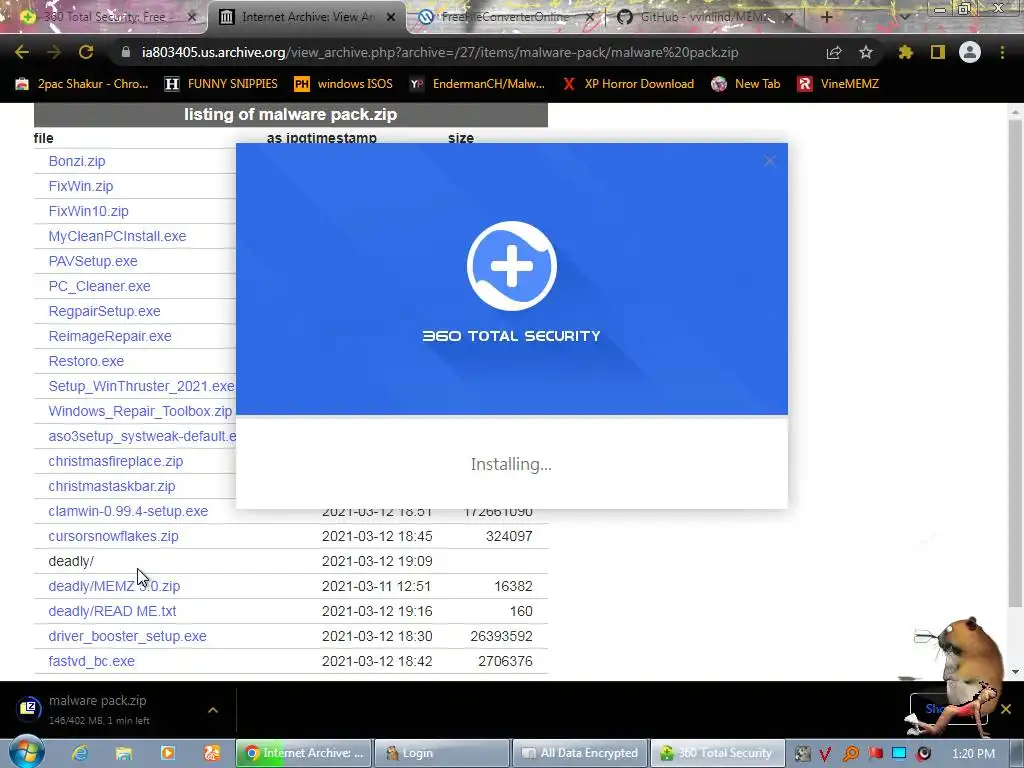The height and width of the screenshot is (768, 1024).
Task: Open the christmastaskbar.zip link
Action: click(112, 486)
